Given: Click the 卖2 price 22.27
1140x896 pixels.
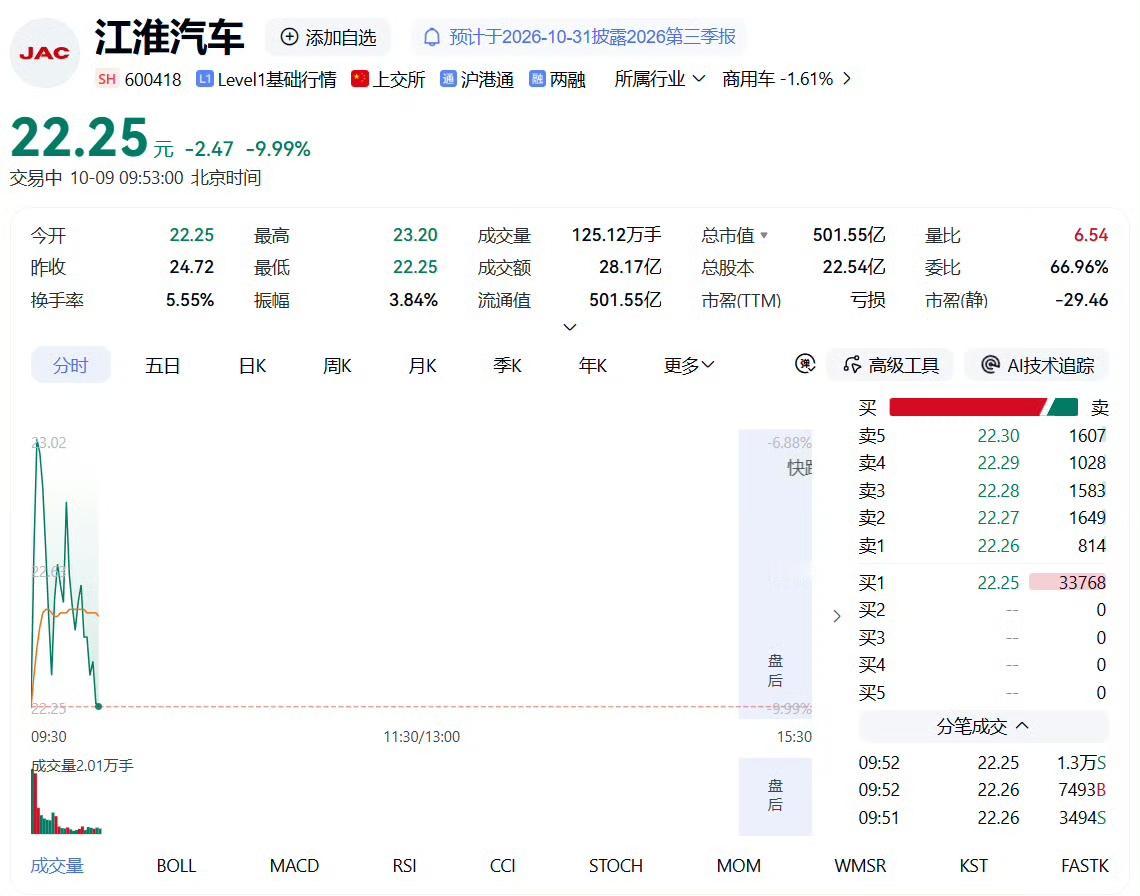Looking at the screenshot, I should [x=998, y=518].
